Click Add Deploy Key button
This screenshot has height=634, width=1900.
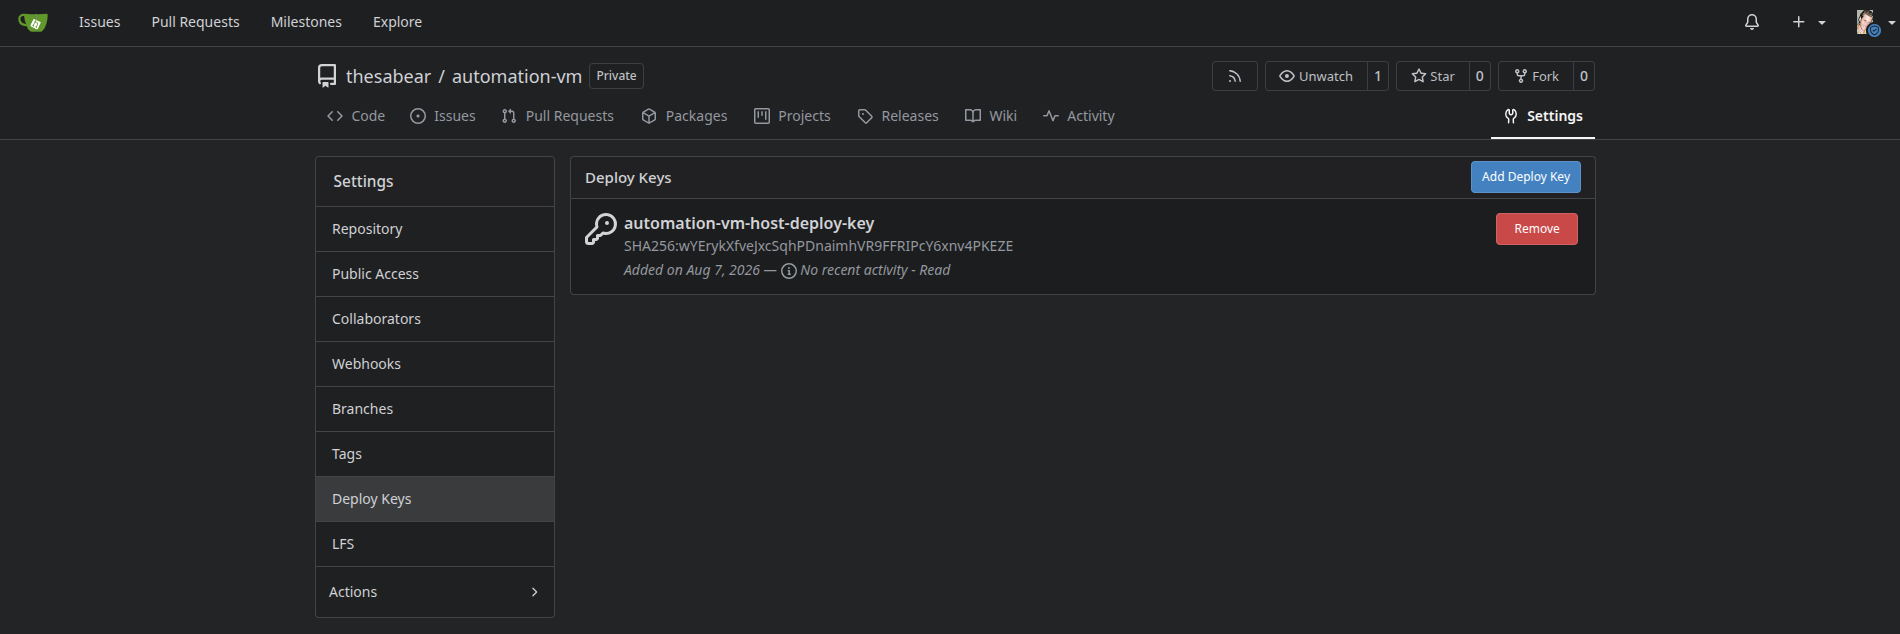click(1526, 177)
